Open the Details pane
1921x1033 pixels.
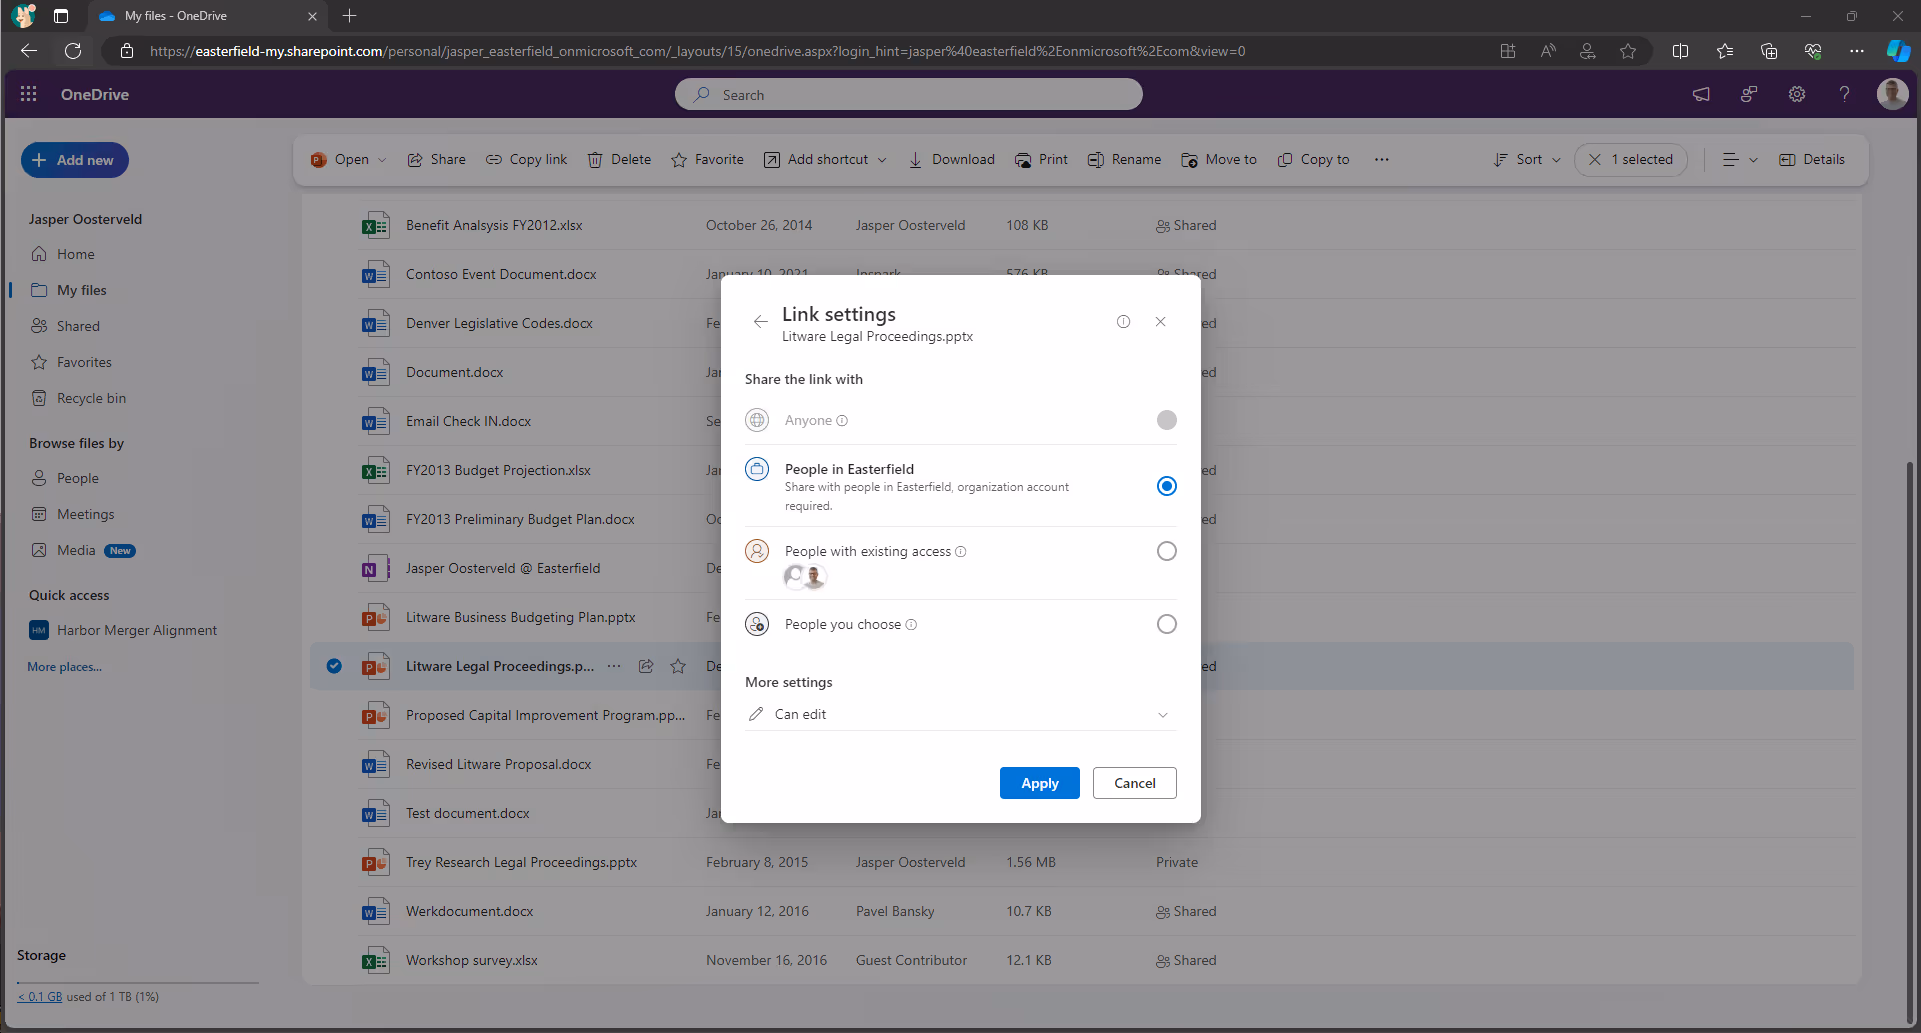pos(1812,159)
